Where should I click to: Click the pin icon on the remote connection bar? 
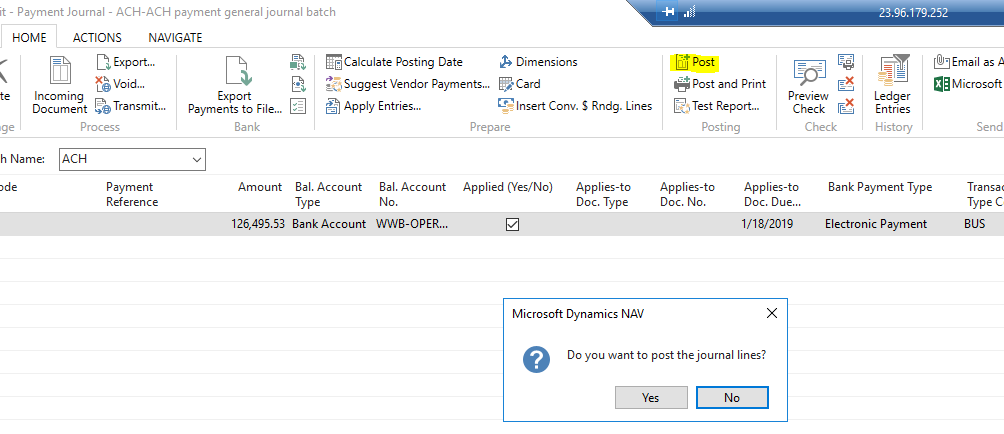pyautogui.click(x=667, y=12)
